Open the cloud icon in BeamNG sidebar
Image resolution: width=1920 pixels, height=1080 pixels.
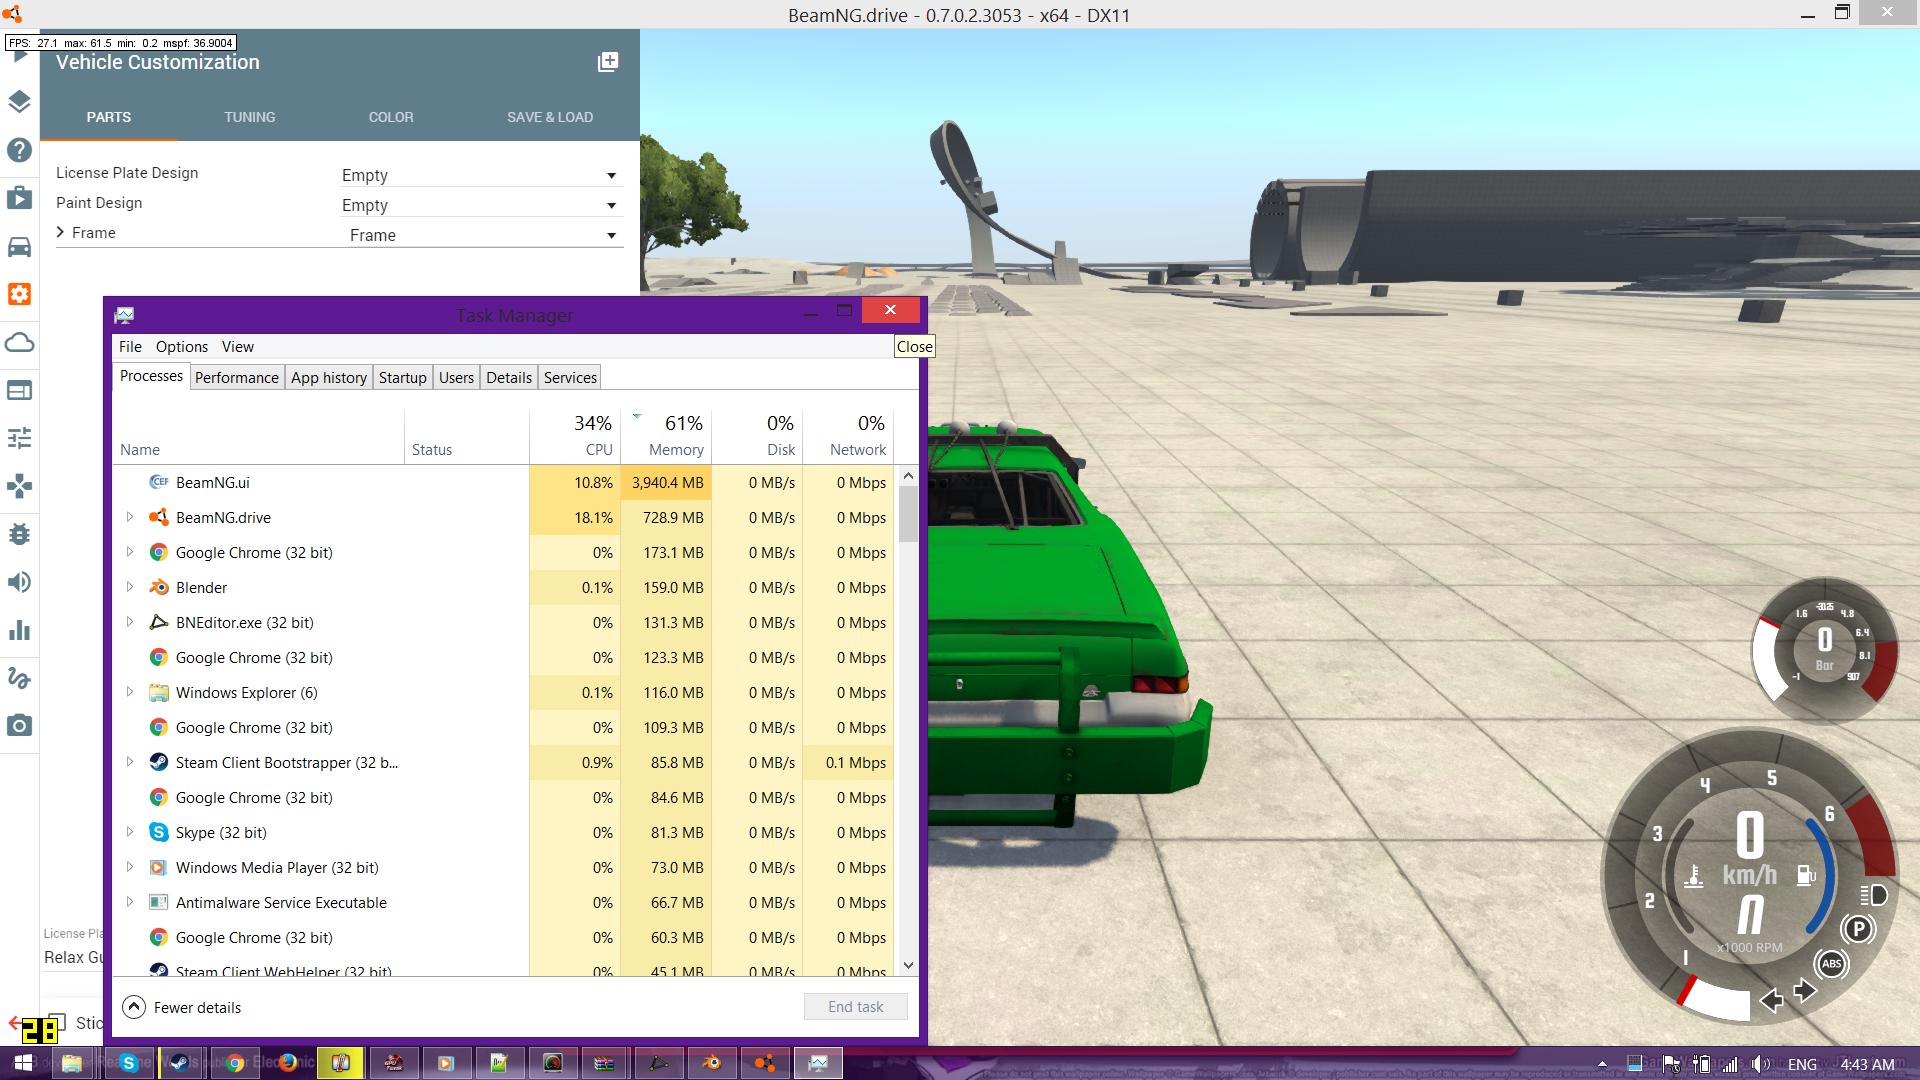(19, 342)
